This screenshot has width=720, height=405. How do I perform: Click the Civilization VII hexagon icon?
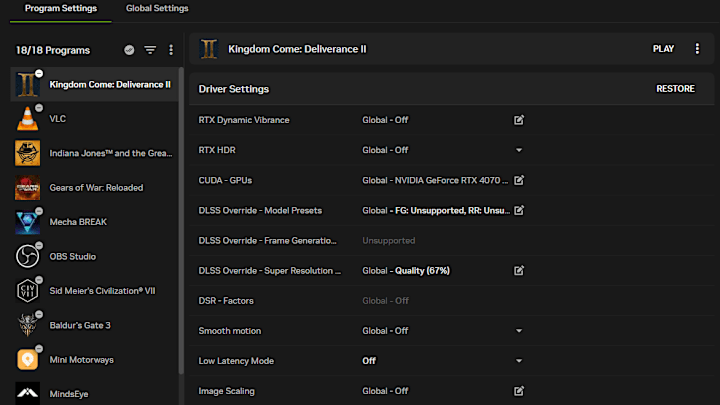tap(28, 291)
